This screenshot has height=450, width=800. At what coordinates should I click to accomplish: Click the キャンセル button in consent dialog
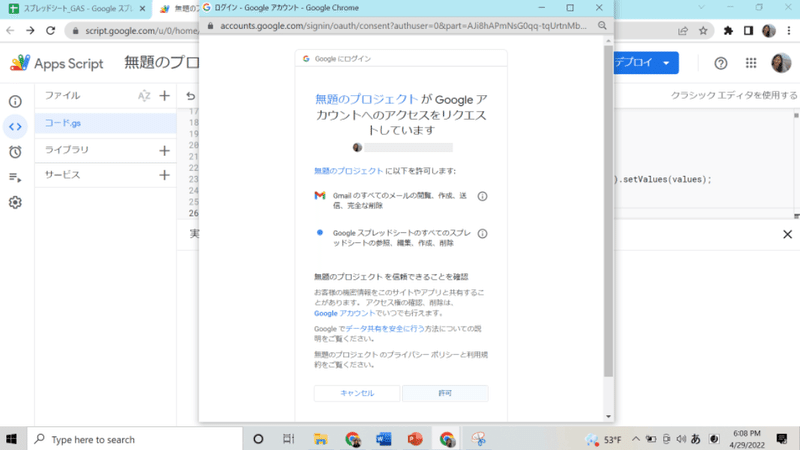click(x=357, y=393)
